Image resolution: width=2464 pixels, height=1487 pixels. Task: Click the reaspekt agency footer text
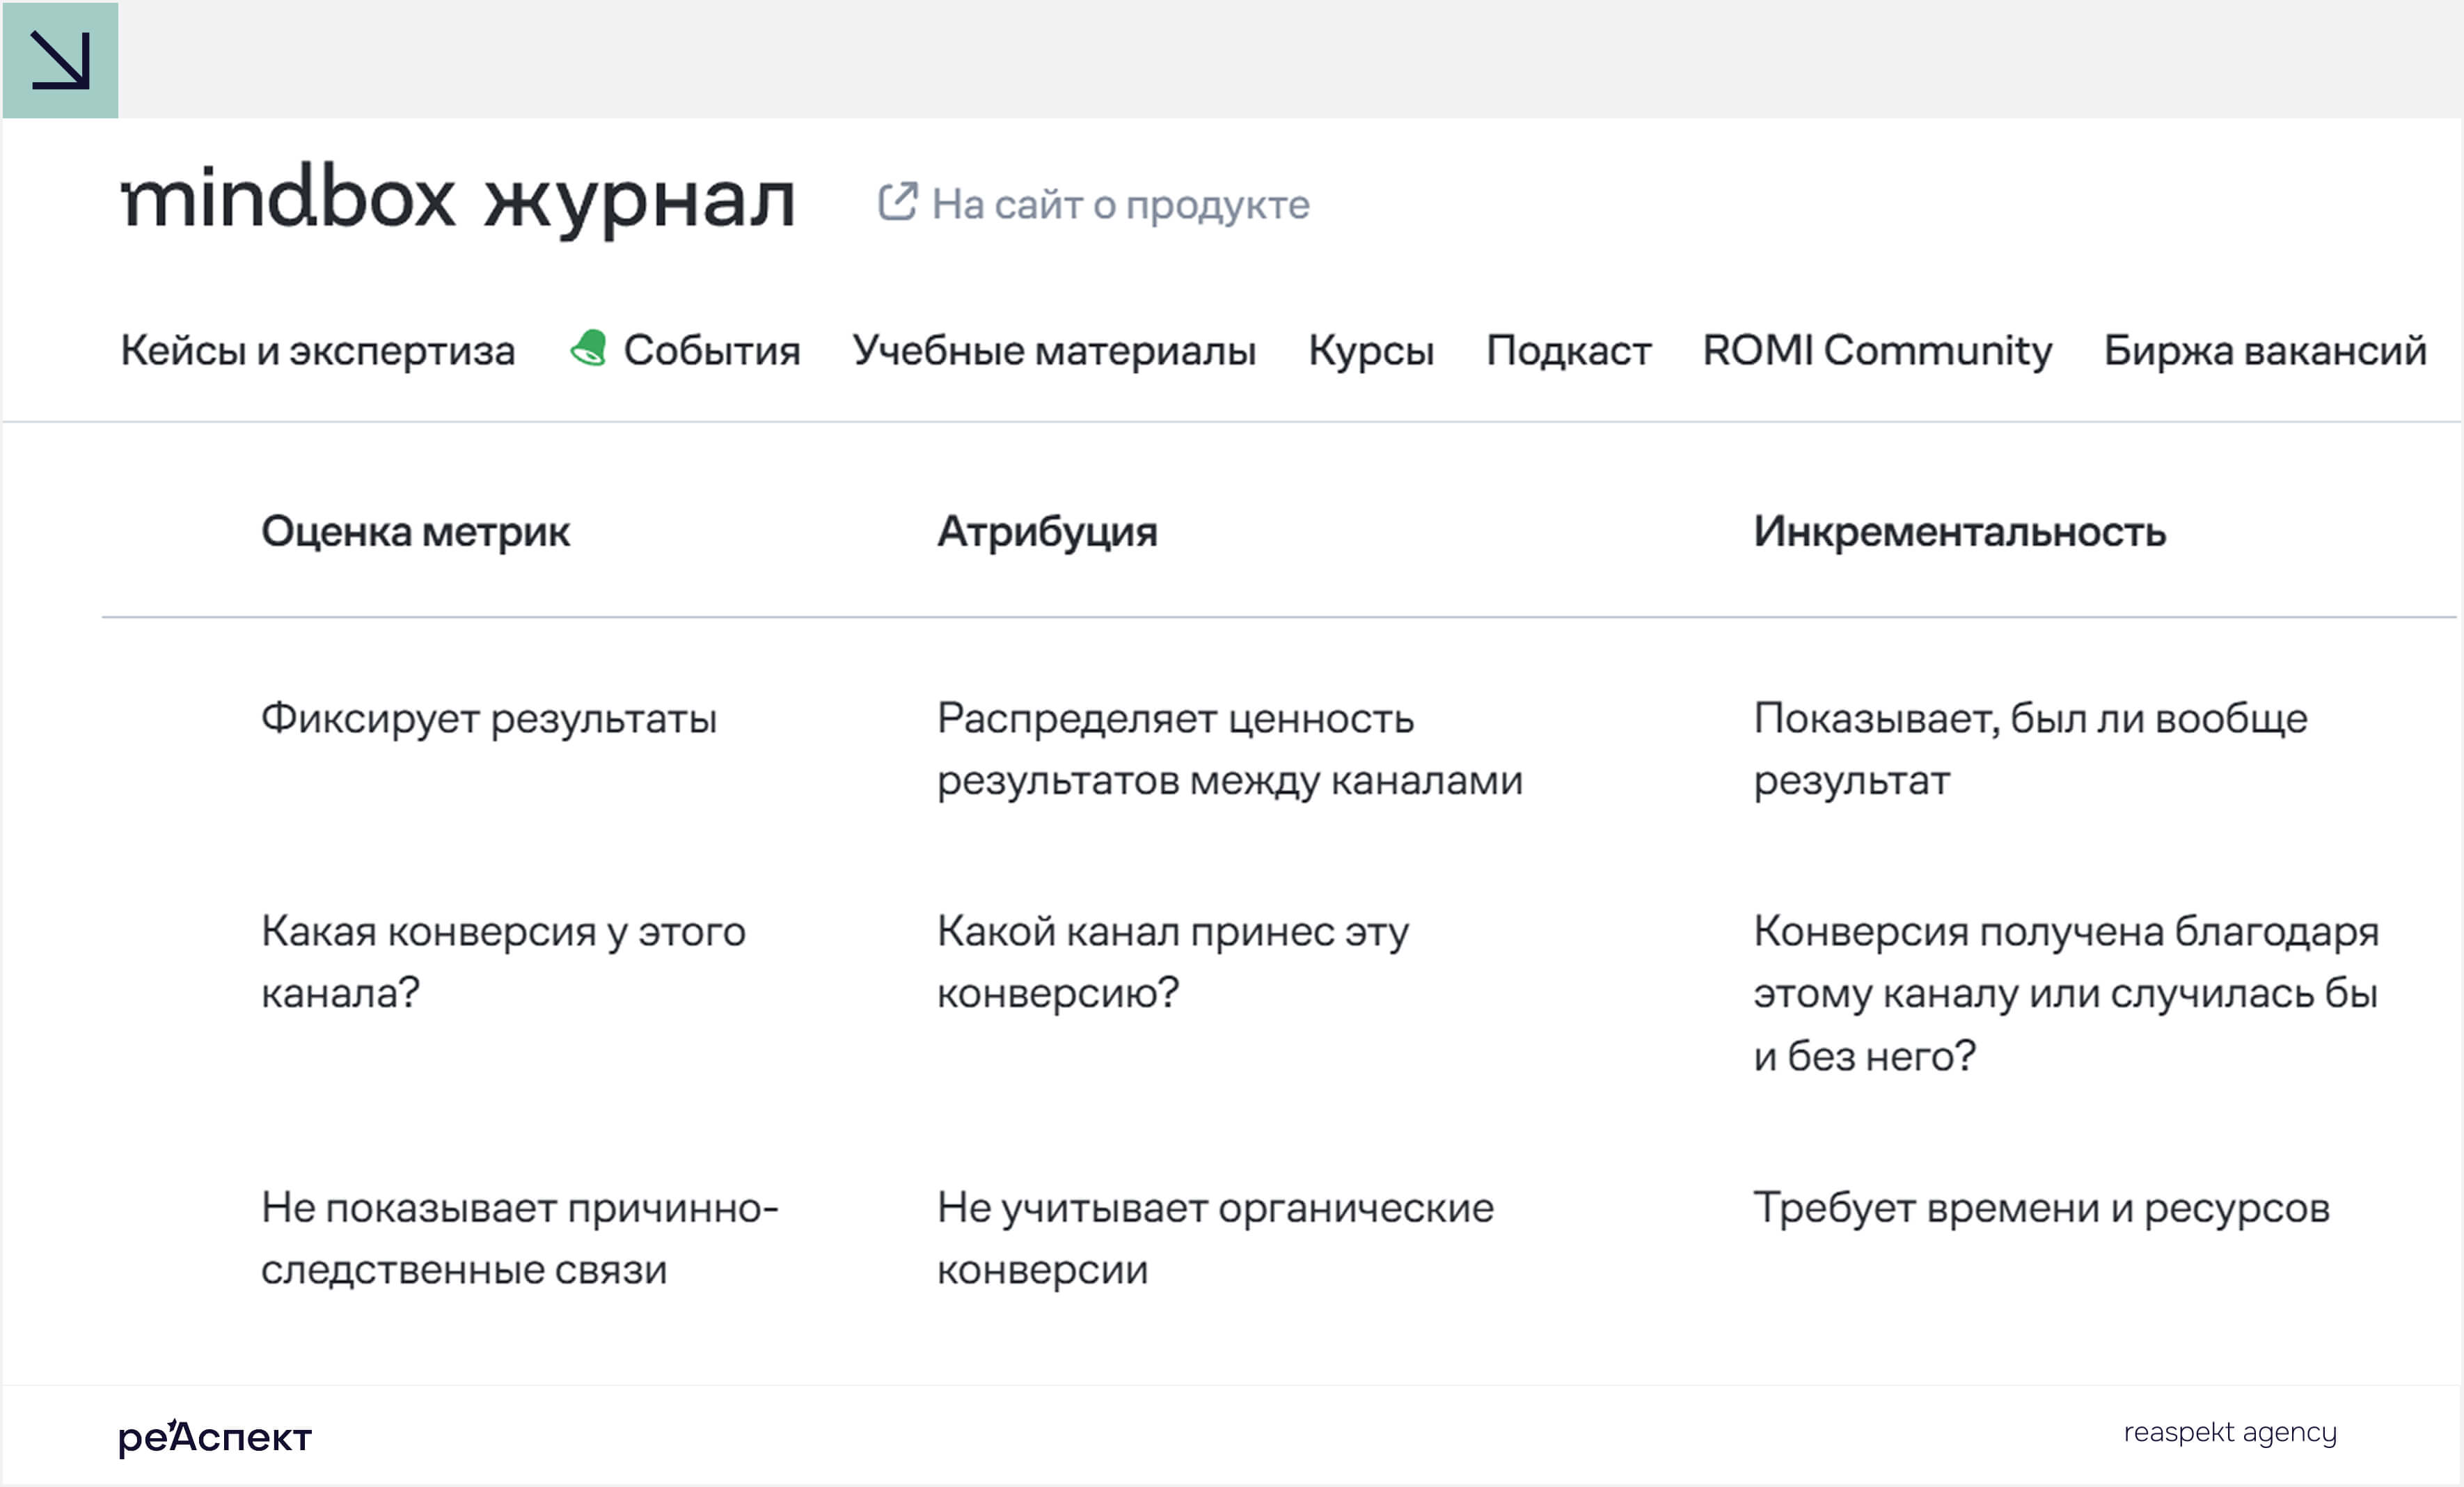2230,1432
